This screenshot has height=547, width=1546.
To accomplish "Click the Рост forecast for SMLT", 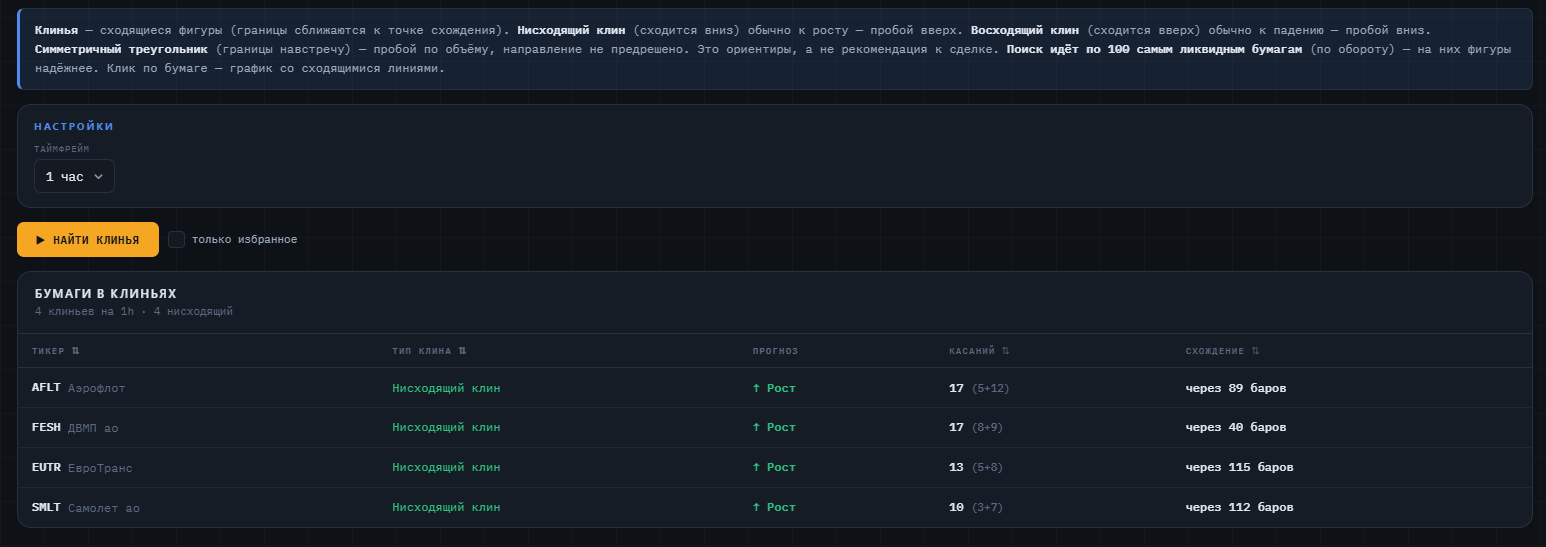I will click(x=774, y=508).
